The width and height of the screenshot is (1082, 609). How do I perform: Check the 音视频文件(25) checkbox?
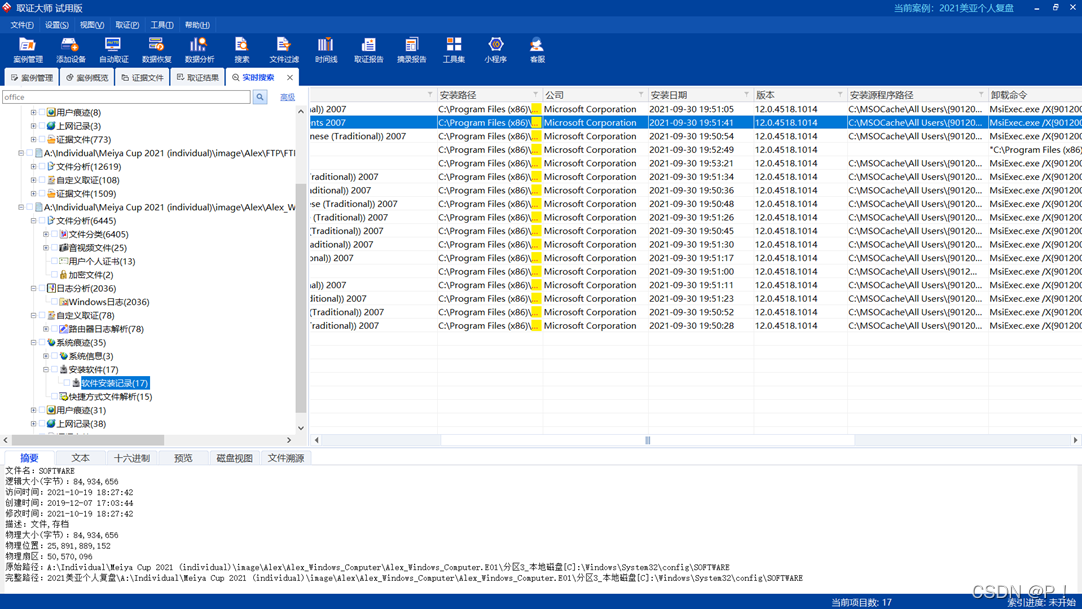(55, 248)
